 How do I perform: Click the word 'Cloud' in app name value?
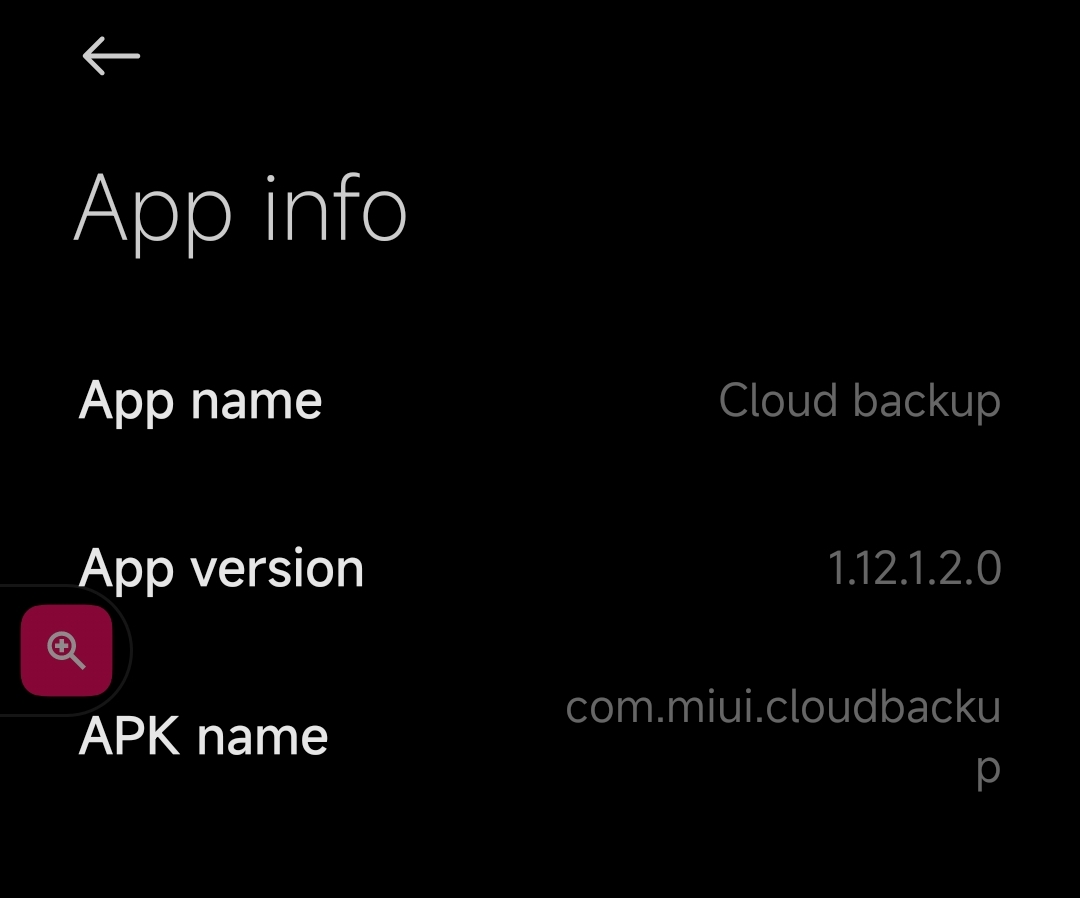pyautogui.click(x=778, y=399)
